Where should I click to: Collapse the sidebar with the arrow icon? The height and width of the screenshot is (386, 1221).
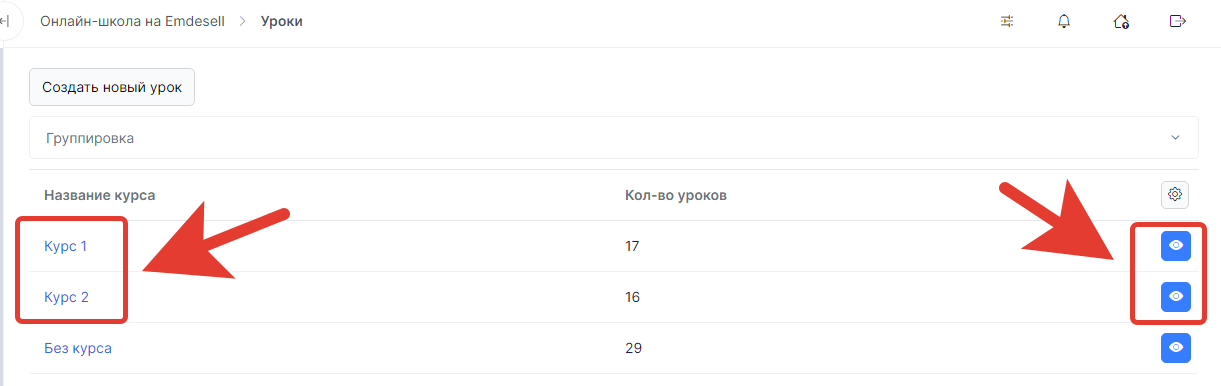(6, 21)
